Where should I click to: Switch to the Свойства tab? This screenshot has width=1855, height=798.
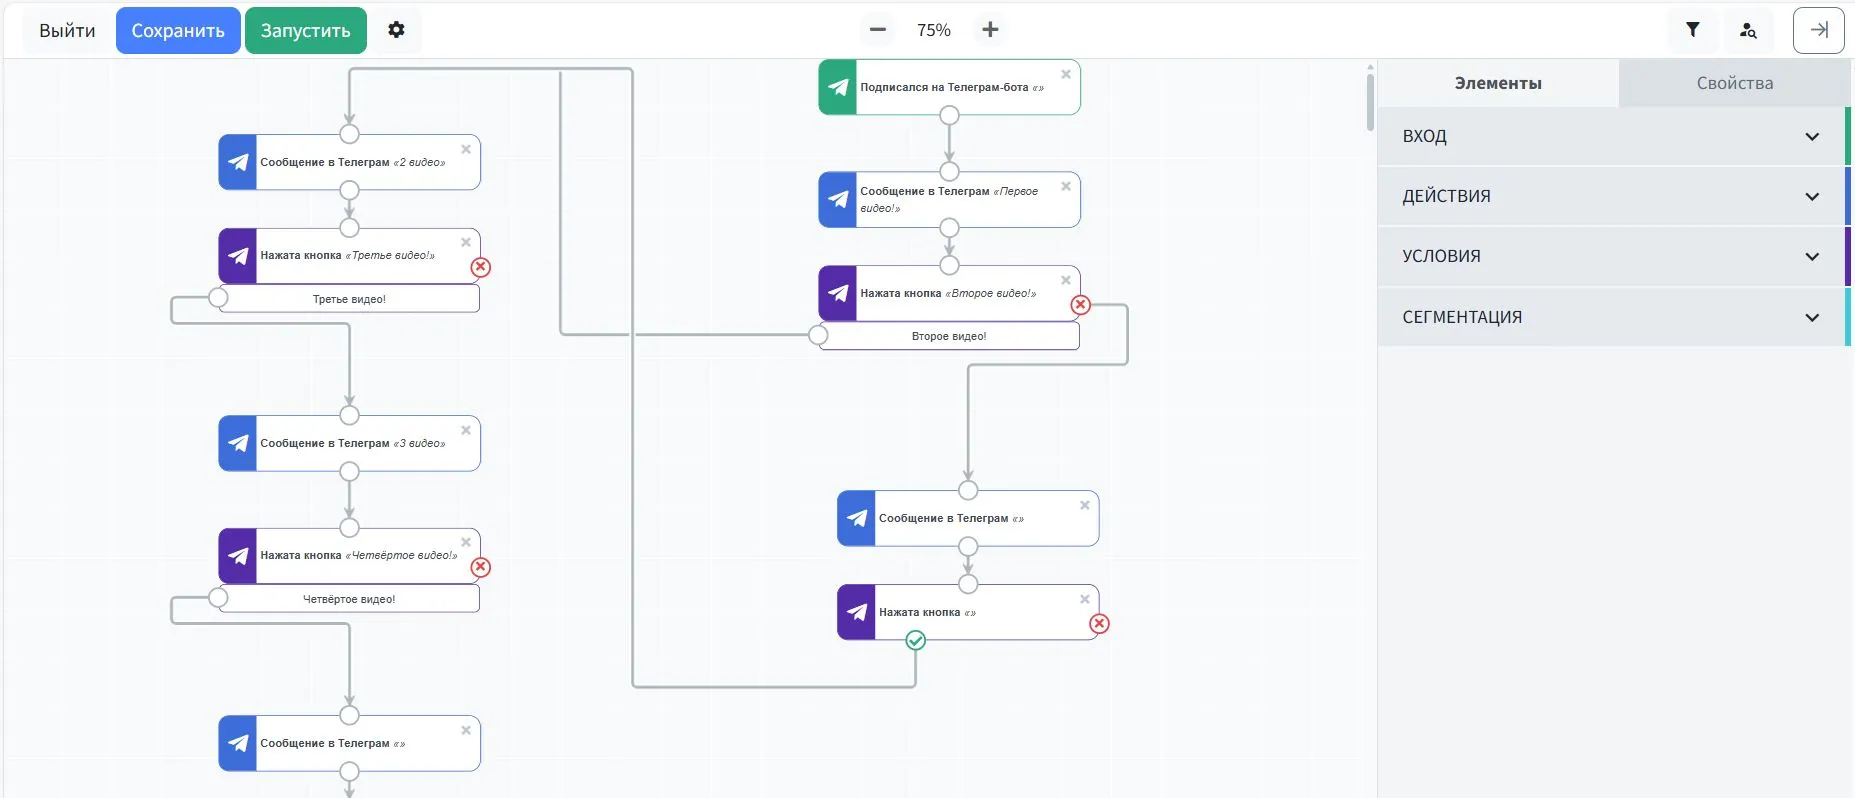[1734, 83]
